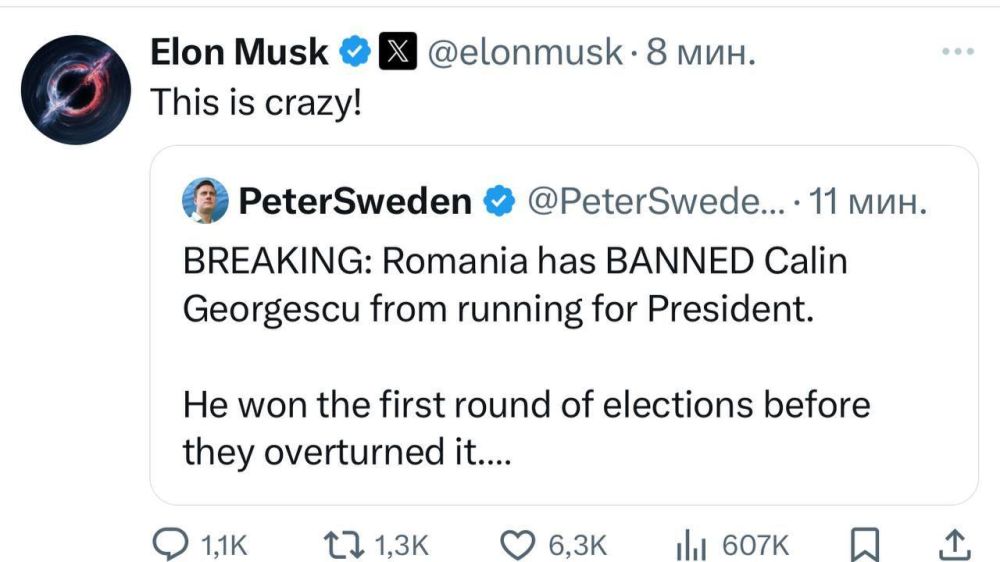The image size is (1000, 562).
Task: Like the post with the heart icon
Action: coord(516,543)
